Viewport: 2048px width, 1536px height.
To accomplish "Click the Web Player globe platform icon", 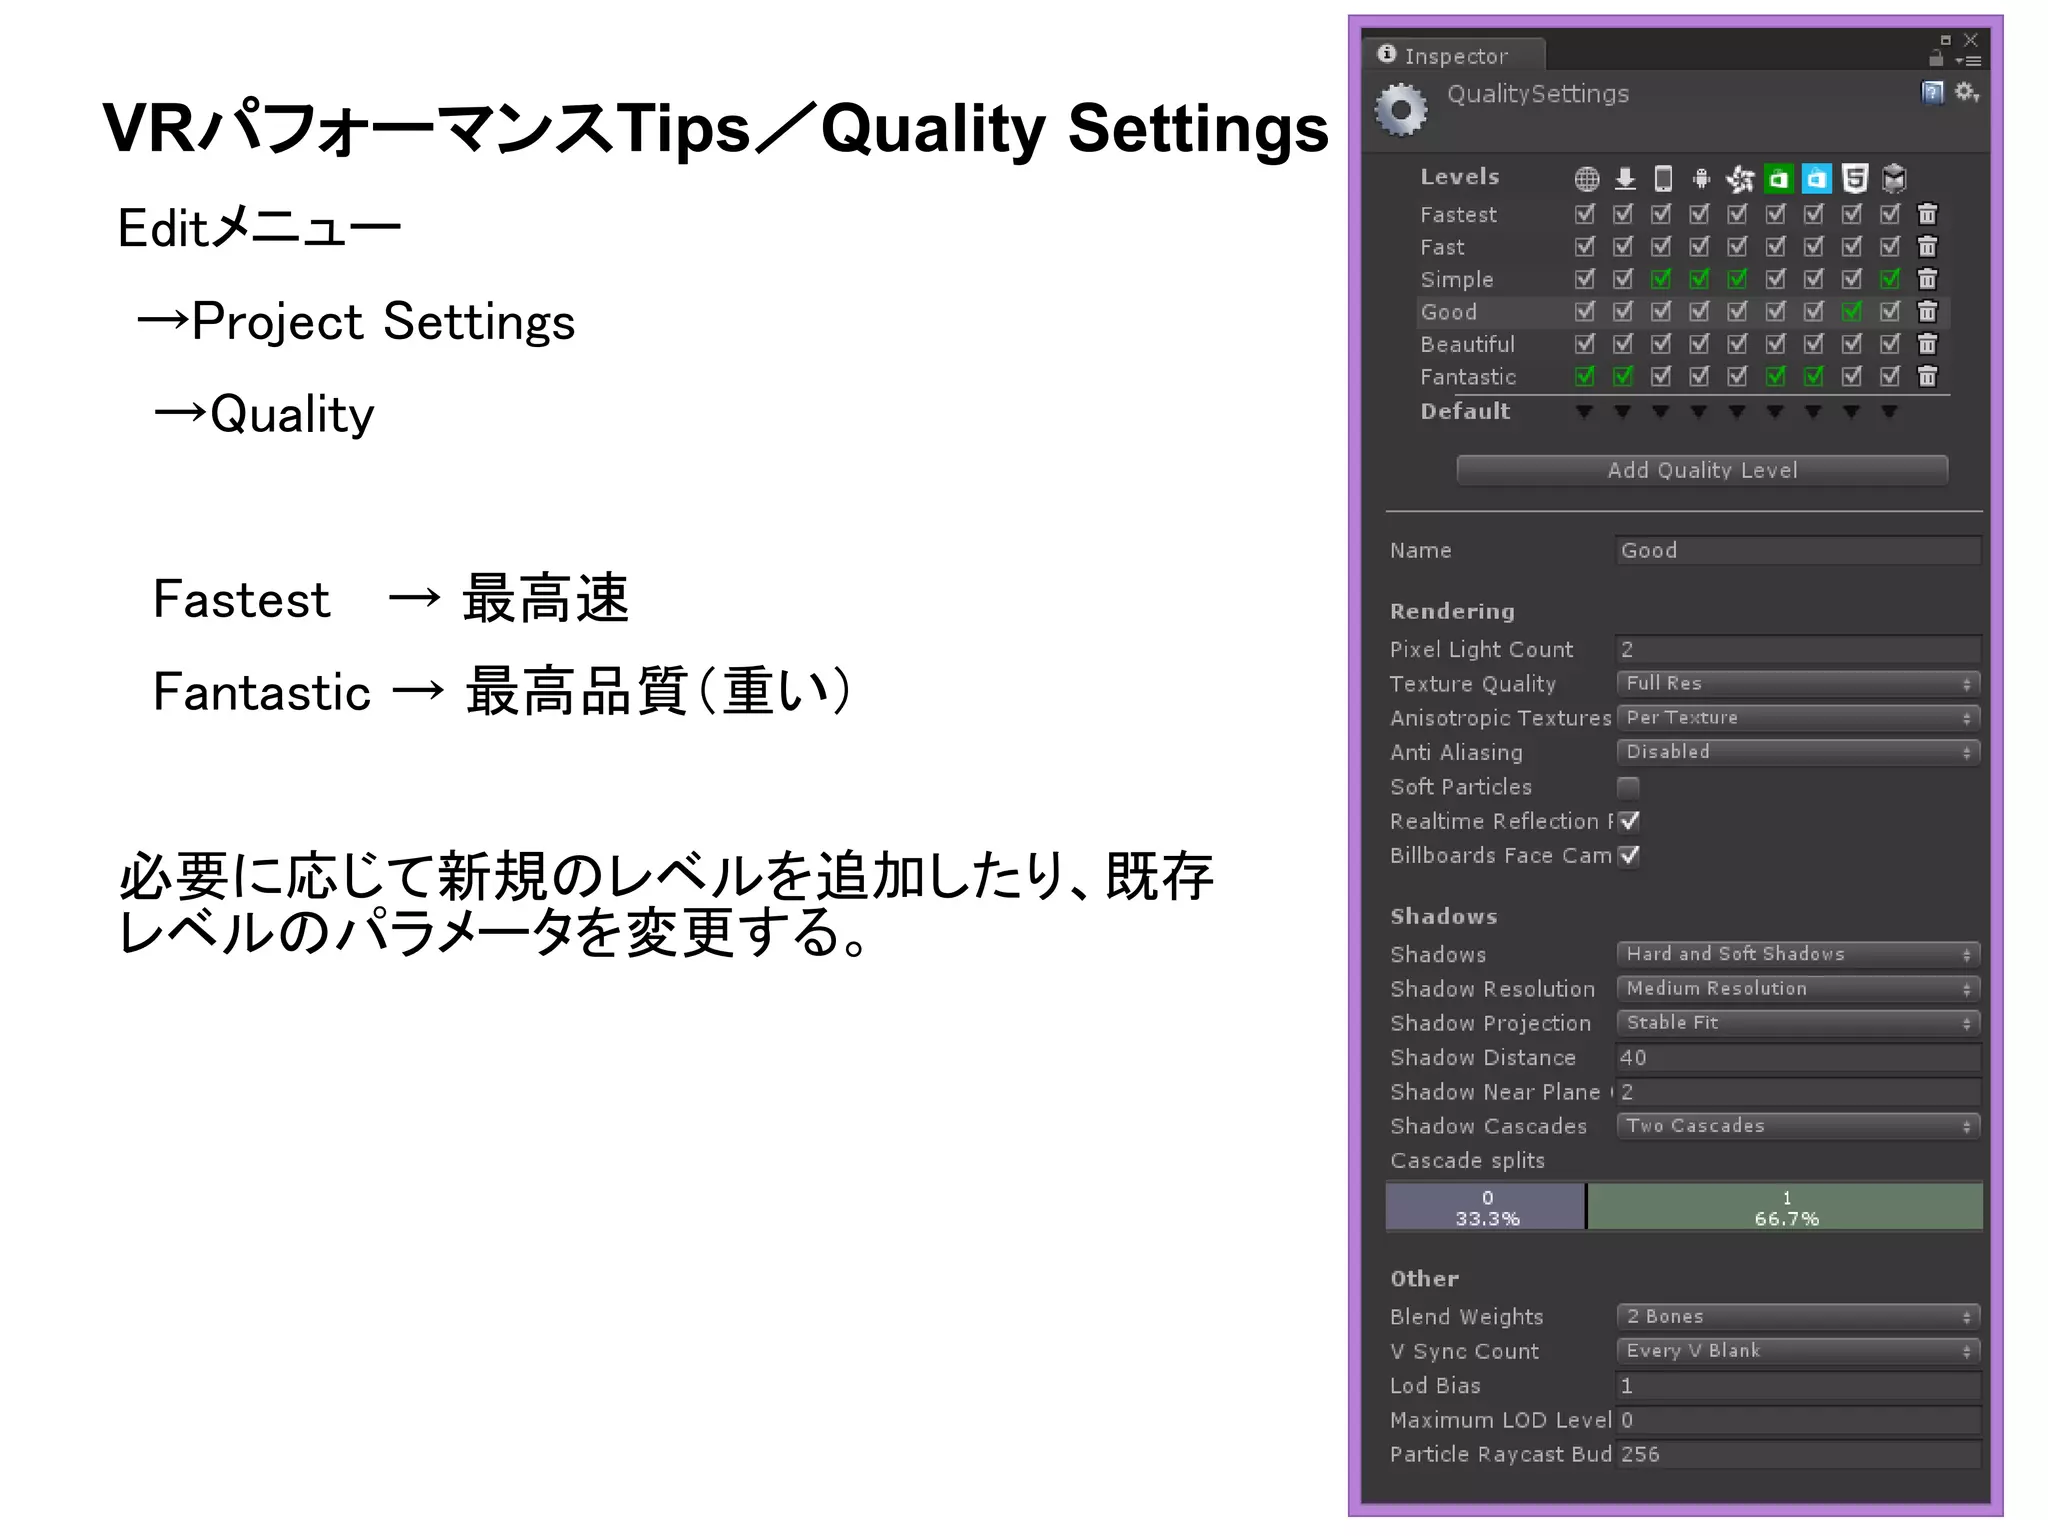I will (x=1586, y=179).
